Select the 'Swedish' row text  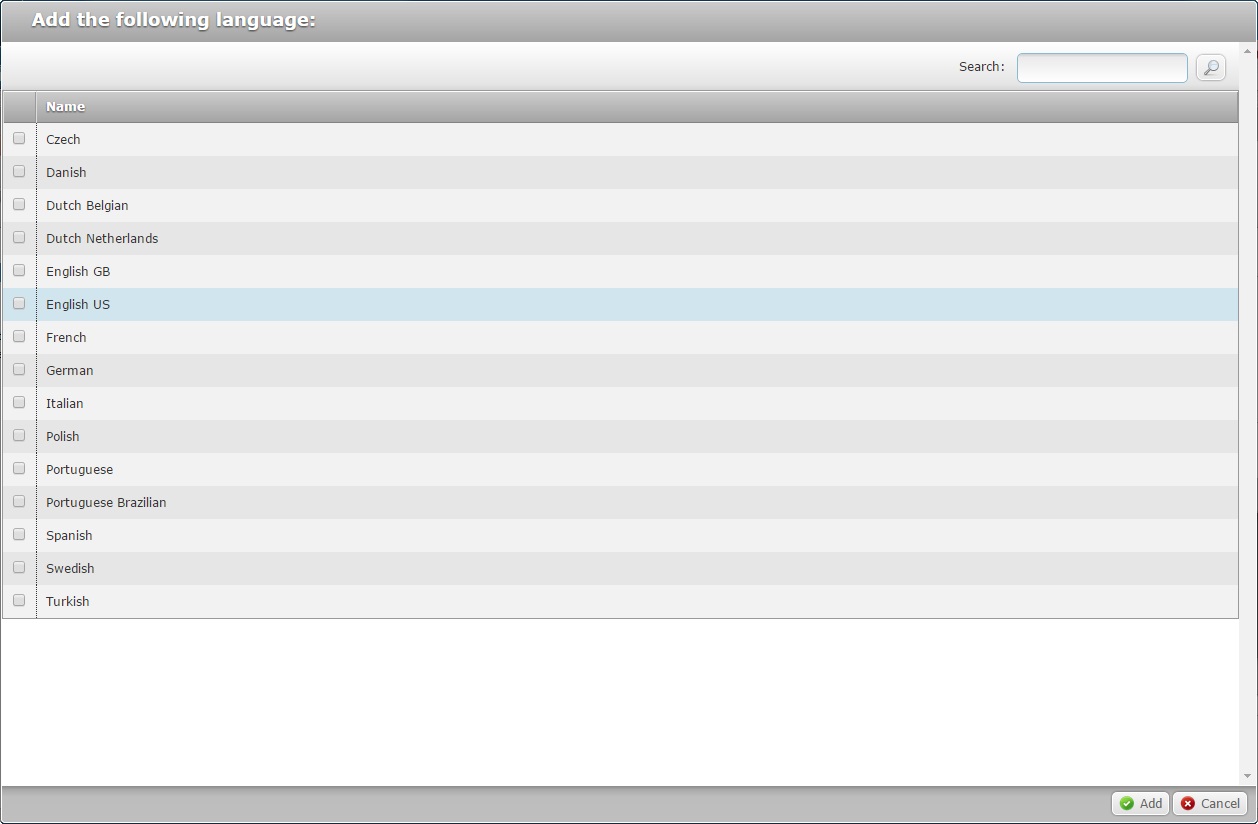click(x=70, y=569)
